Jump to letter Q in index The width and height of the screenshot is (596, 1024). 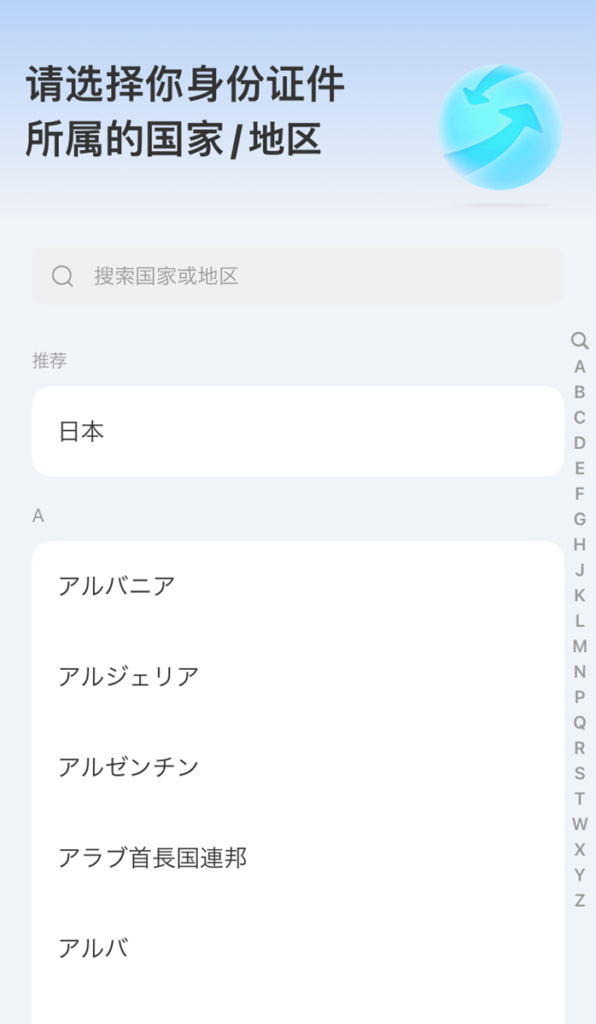point(580,722)
